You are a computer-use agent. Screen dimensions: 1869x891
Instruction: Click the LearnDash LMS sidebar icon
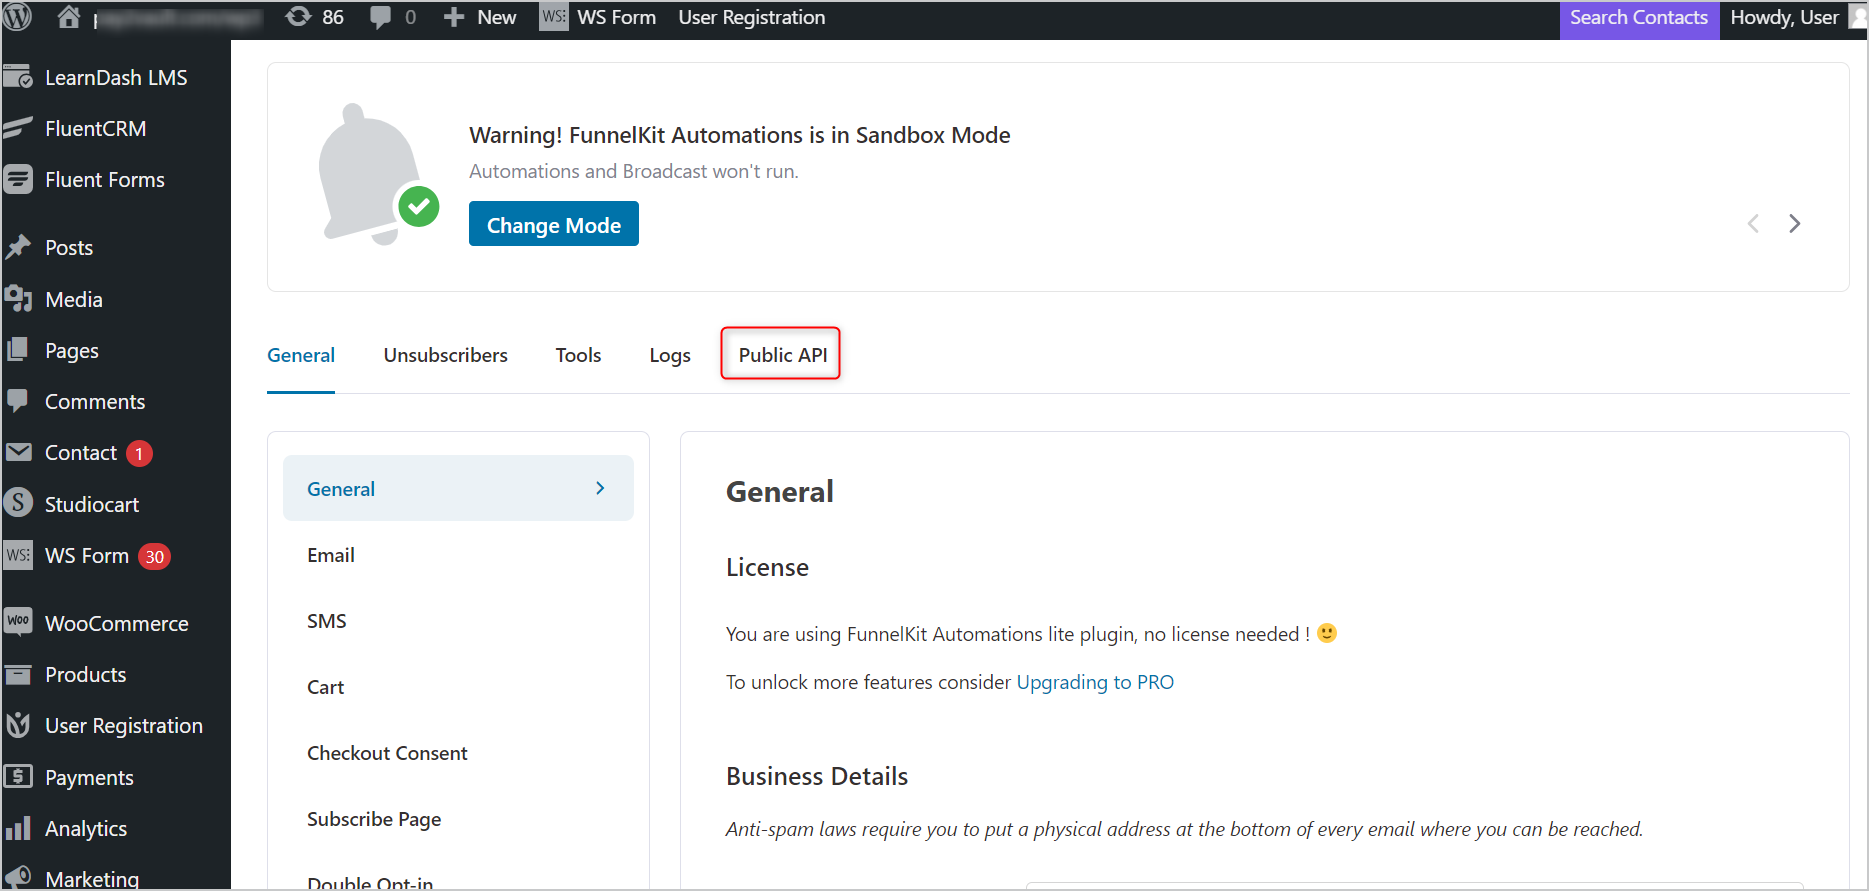(x=18, y=77)
